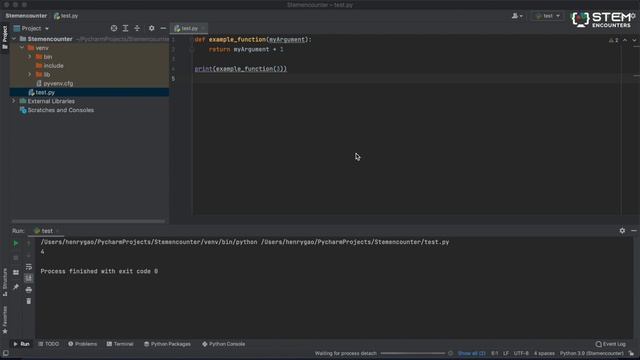The width and height of the screenshot is (640, 360).
Task: Click the interpreter path line in console output
Action: pyautogui.click(x=244, y=242)
